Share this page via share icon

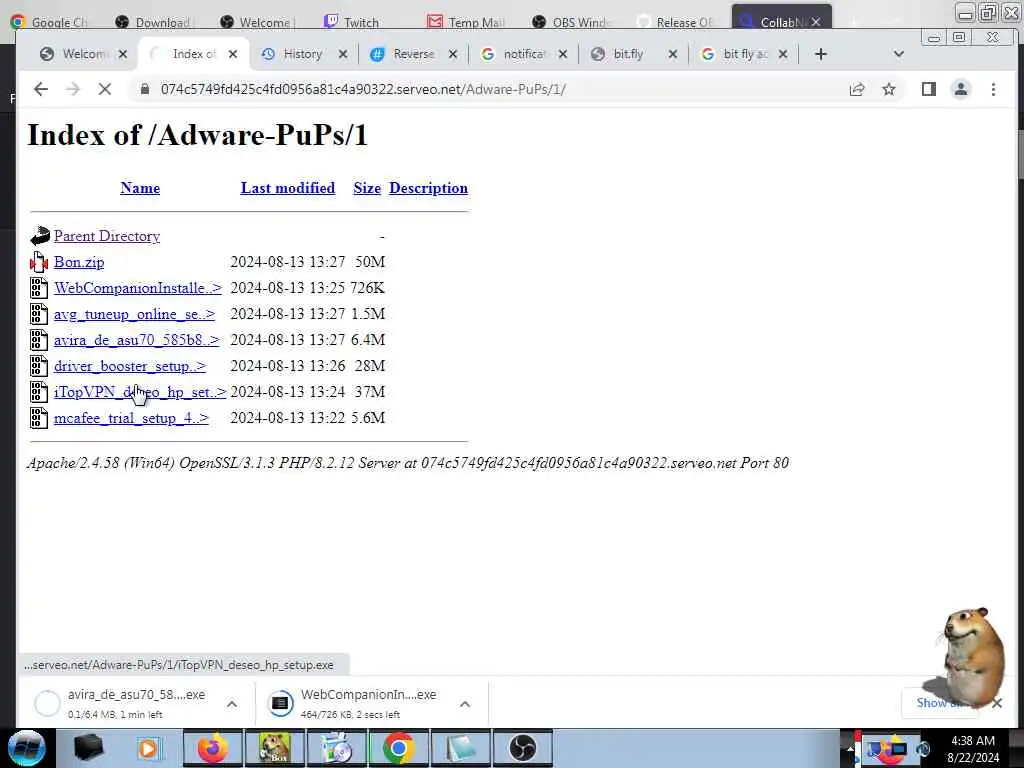point(857,89)
